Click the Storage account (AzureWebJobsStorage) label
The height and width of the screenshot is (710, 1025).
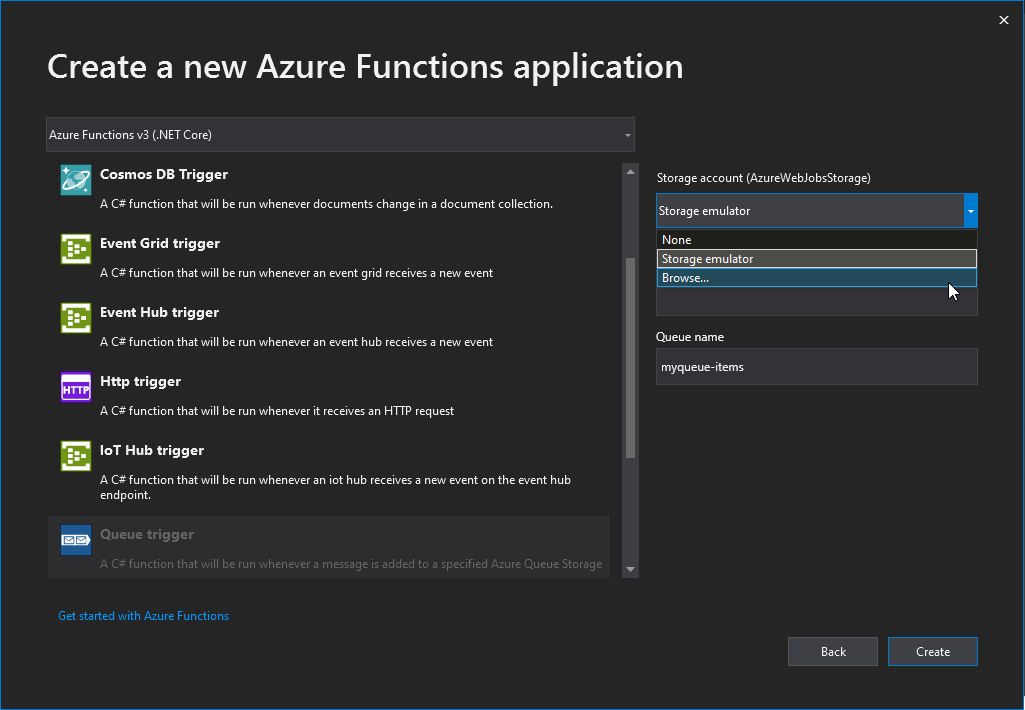764,178
